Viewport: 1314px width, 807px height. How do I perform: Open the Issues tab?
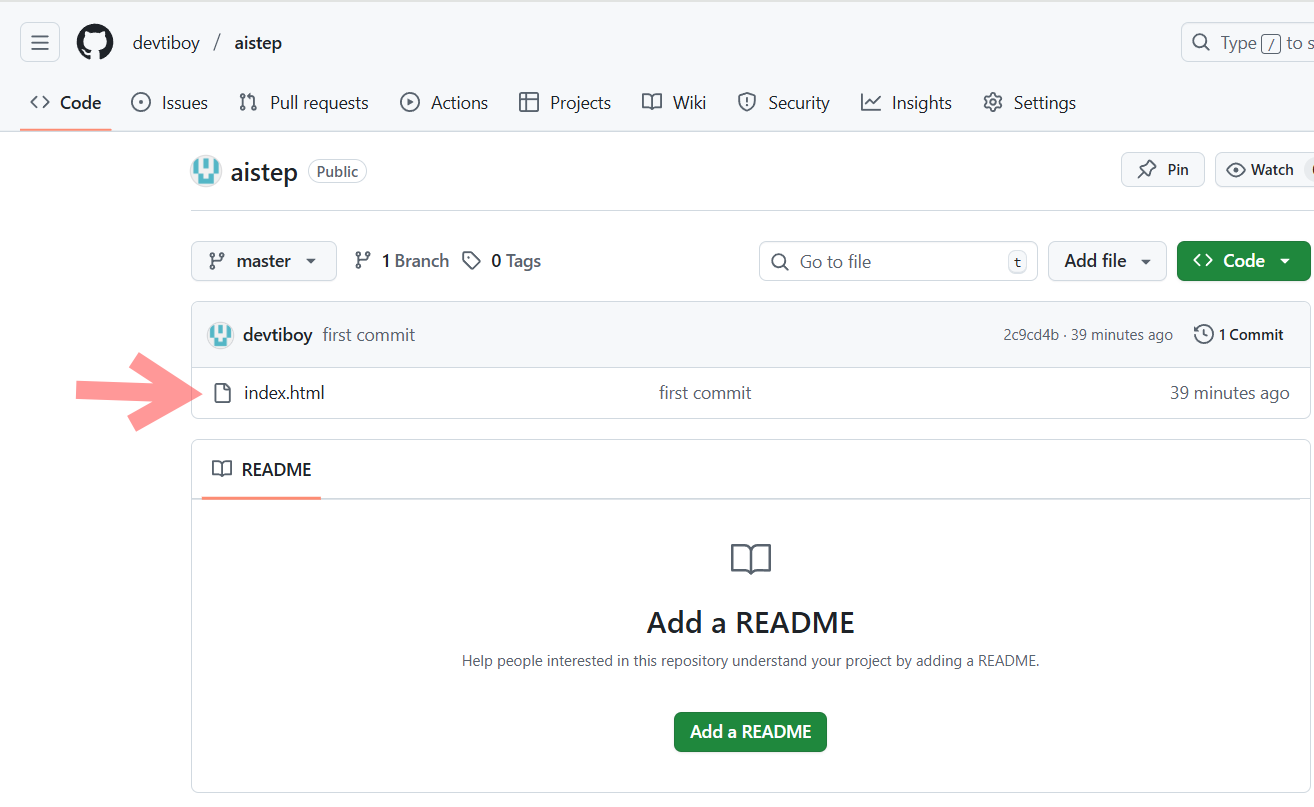point(170,103)
